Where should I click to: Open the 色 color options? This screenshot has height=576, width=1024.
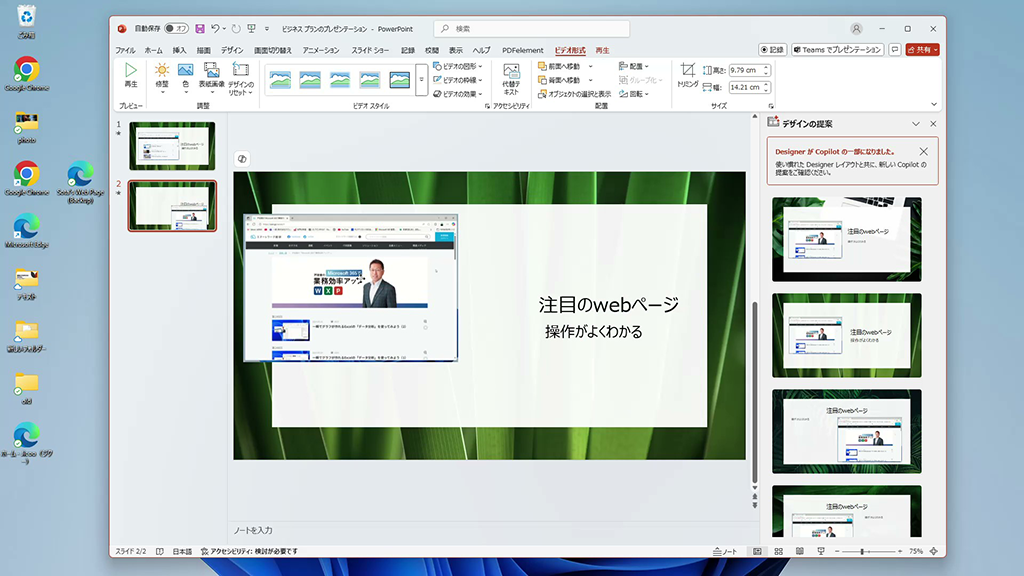pos(185,78)
